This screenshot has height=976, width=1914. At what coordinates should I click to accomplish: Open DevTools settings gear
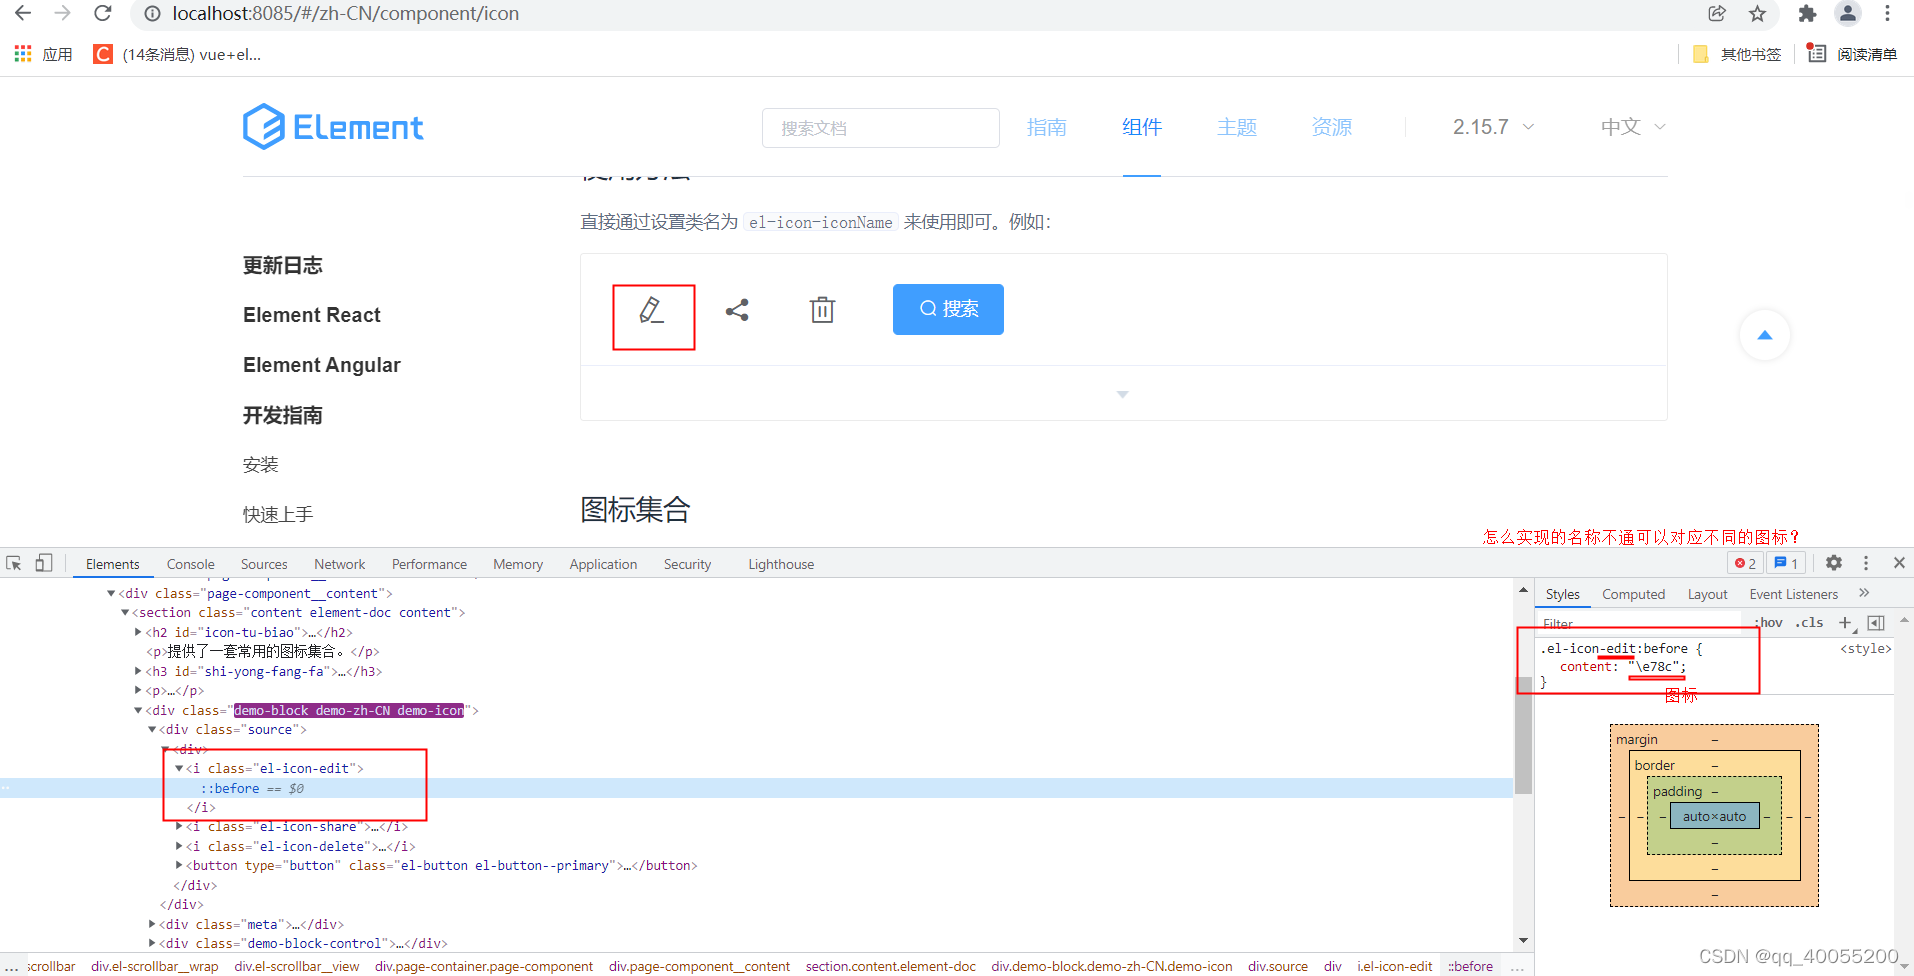click(1834, 563)
